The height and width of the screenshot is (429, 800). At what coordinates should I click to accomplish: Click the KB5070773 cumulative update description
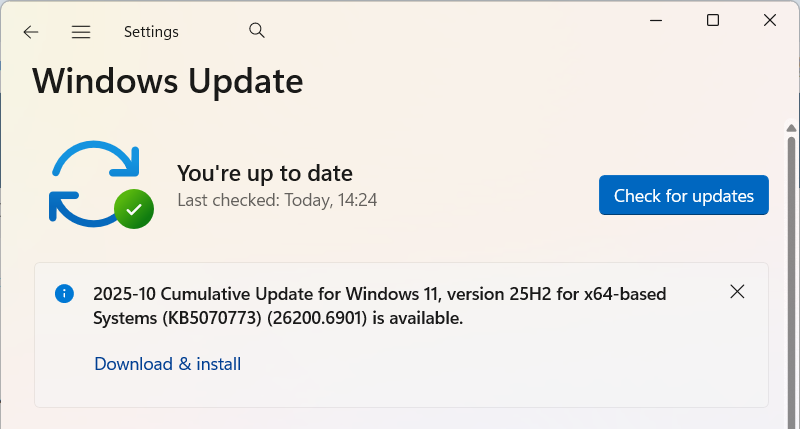click(x=379, y=306)
